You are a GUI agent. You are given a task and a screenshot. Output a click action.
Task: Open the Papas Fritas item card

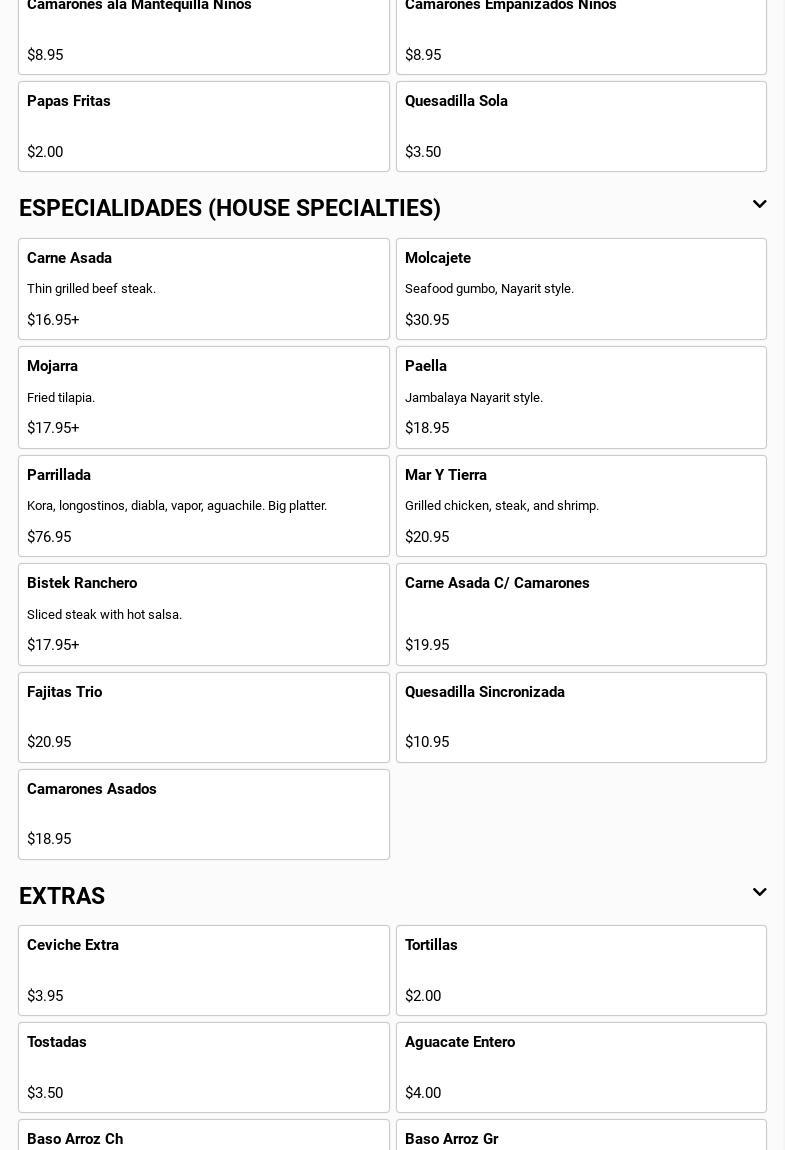pyautogui.click(x=204, y=126)
